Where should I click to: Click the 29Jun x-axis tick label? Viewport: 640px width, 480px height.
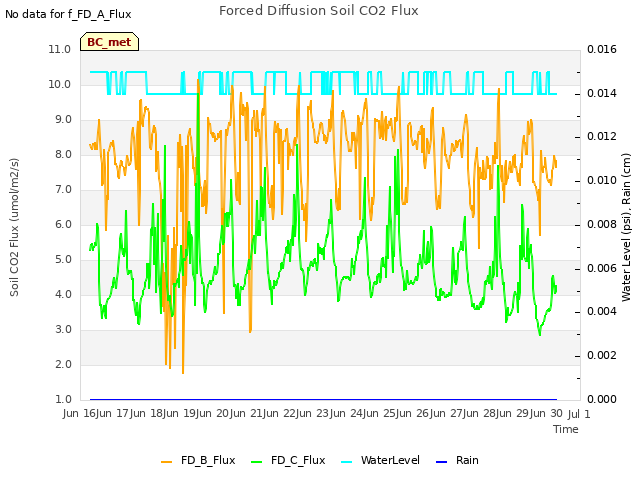pos(531,413)
